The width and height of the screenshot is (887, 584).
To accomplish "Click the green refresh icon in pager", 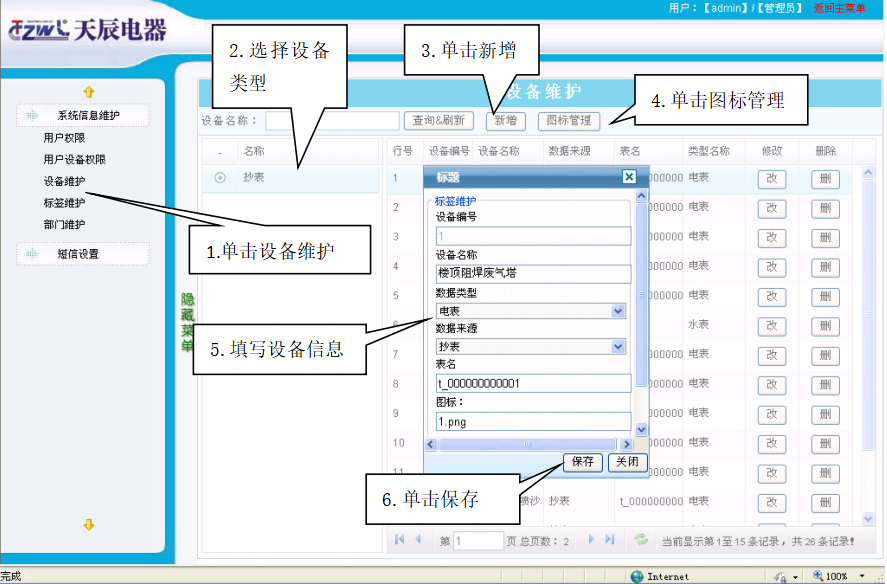I will [x=641, y=539].
